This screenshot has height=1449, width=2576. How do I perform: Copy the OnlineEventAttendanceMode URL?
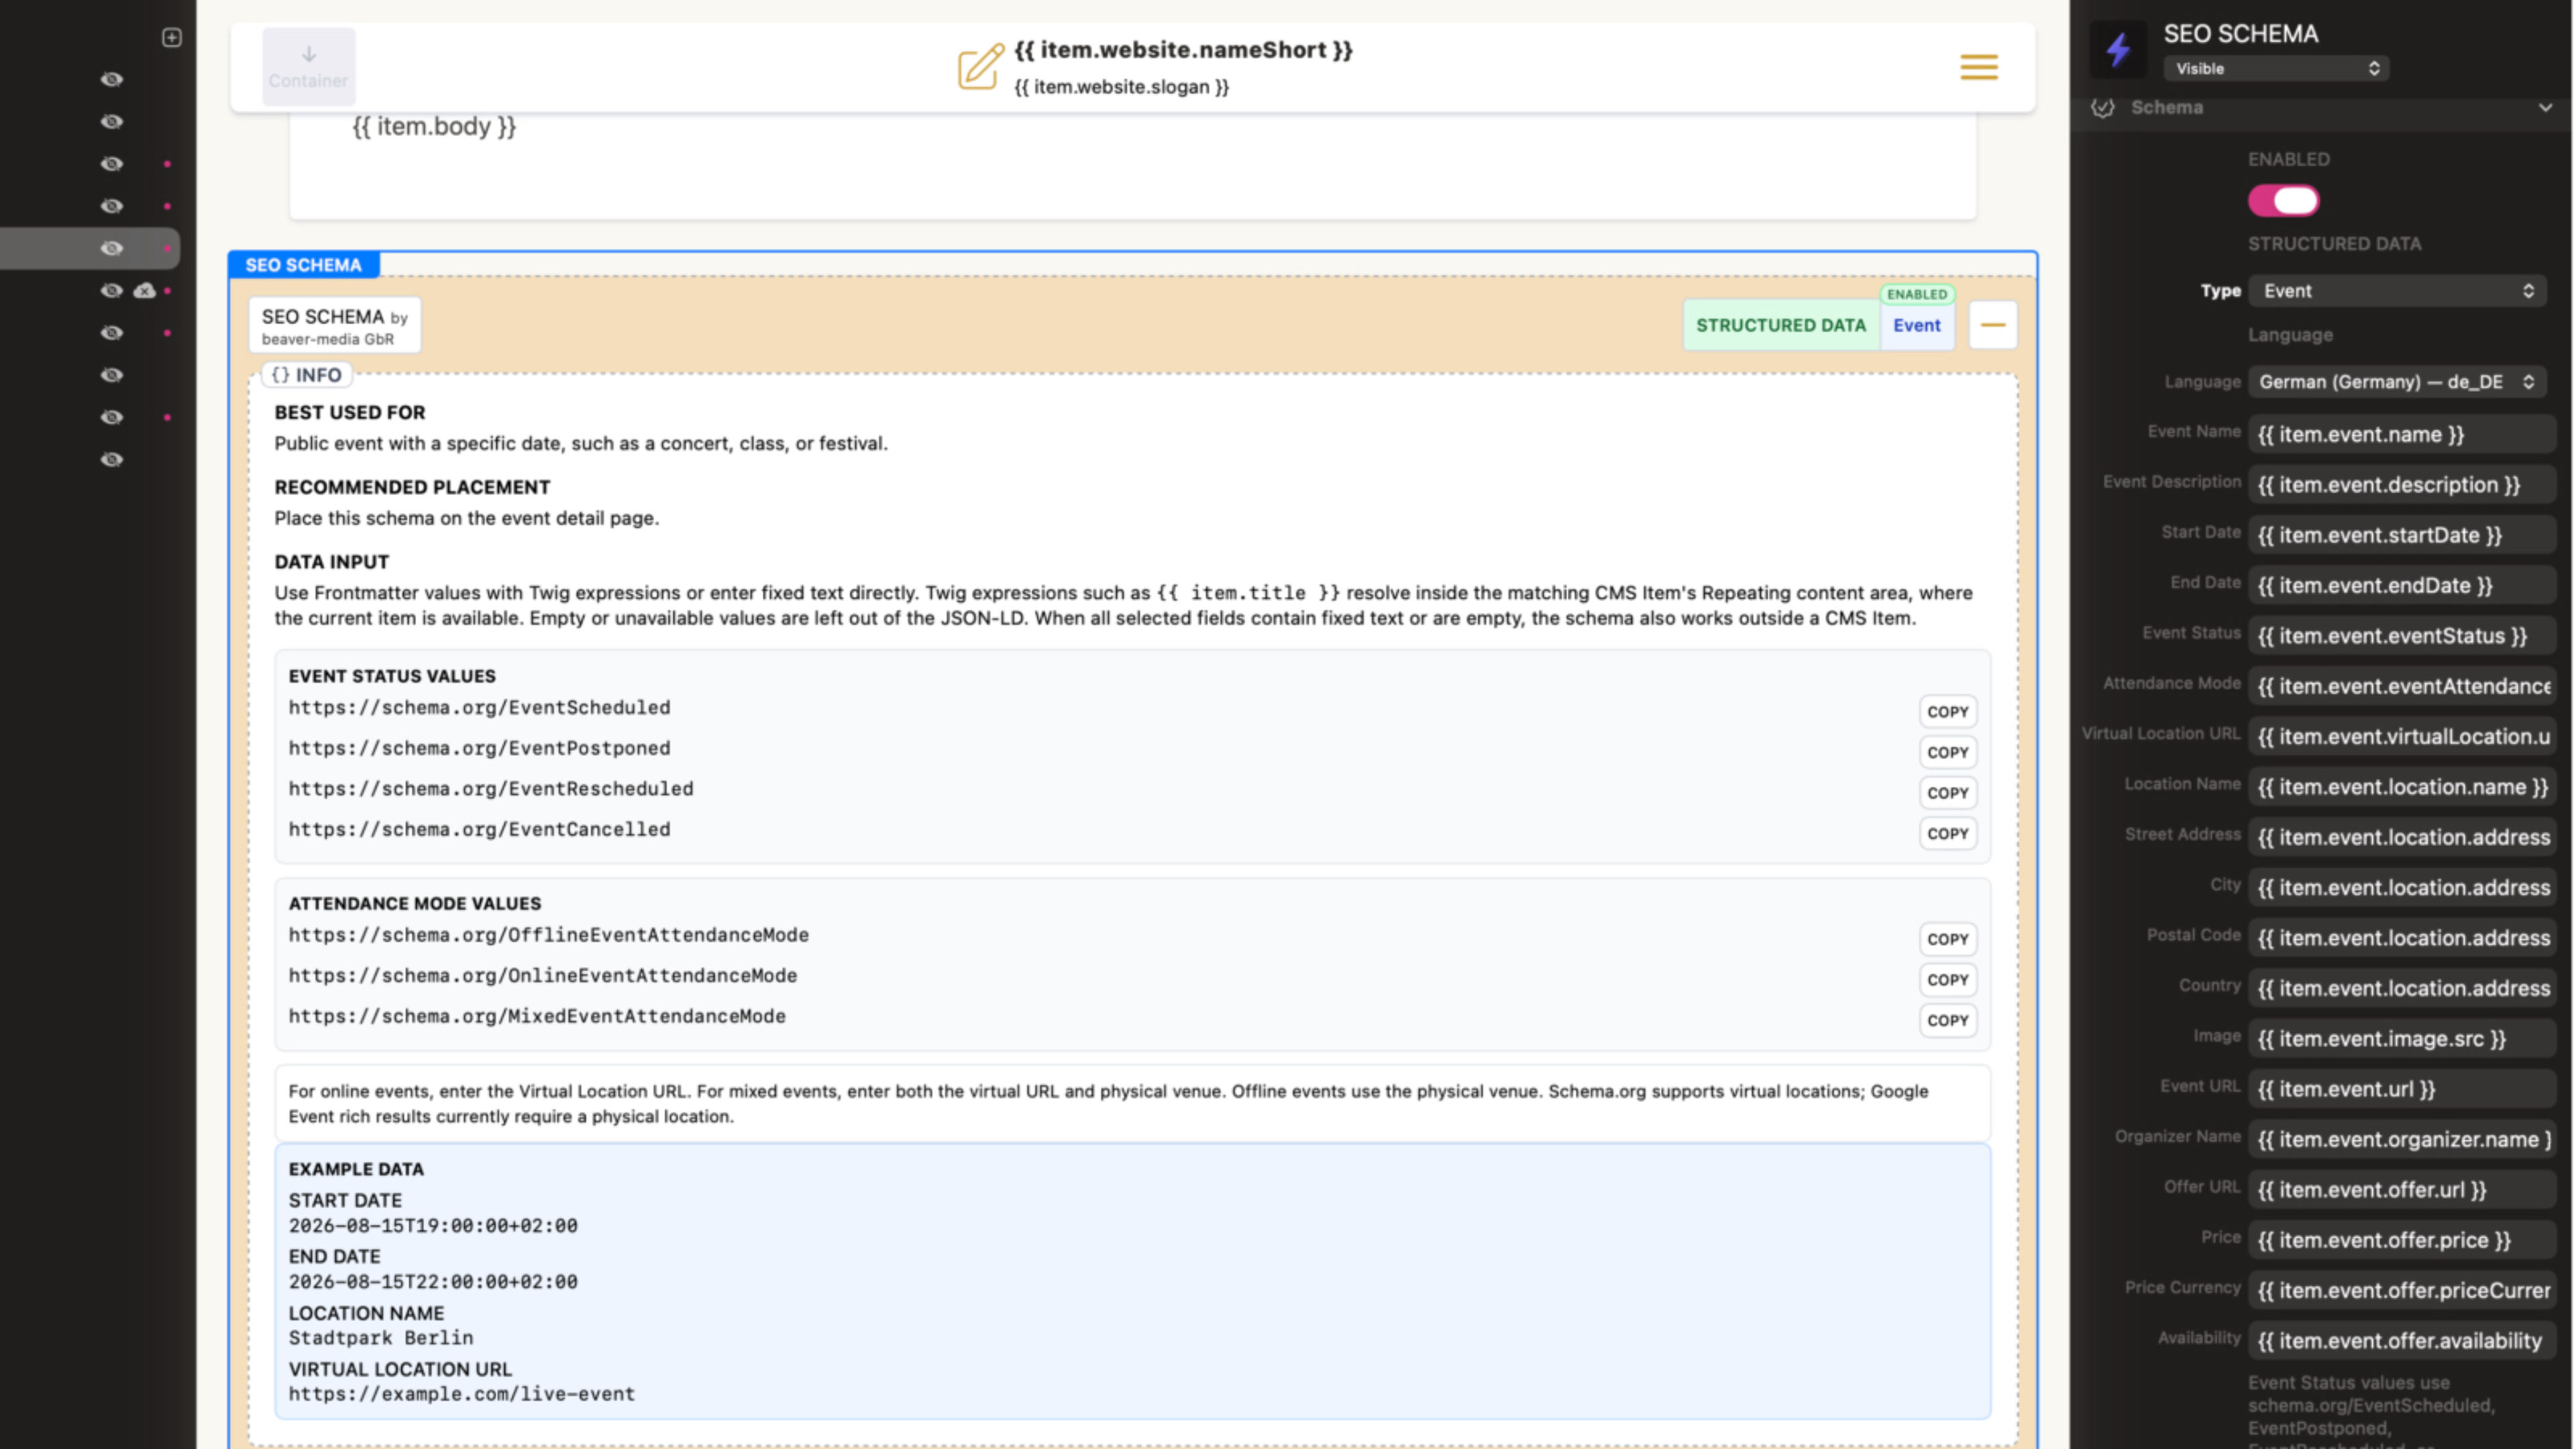[x=1947, y=980]
